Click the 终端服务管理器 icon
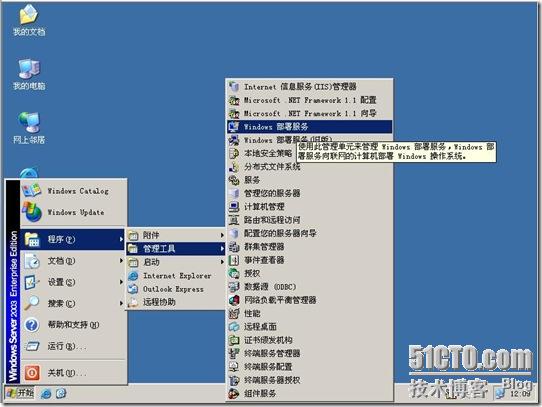Image resolution: width=542 pixels, height=407 pixels. 234,353
